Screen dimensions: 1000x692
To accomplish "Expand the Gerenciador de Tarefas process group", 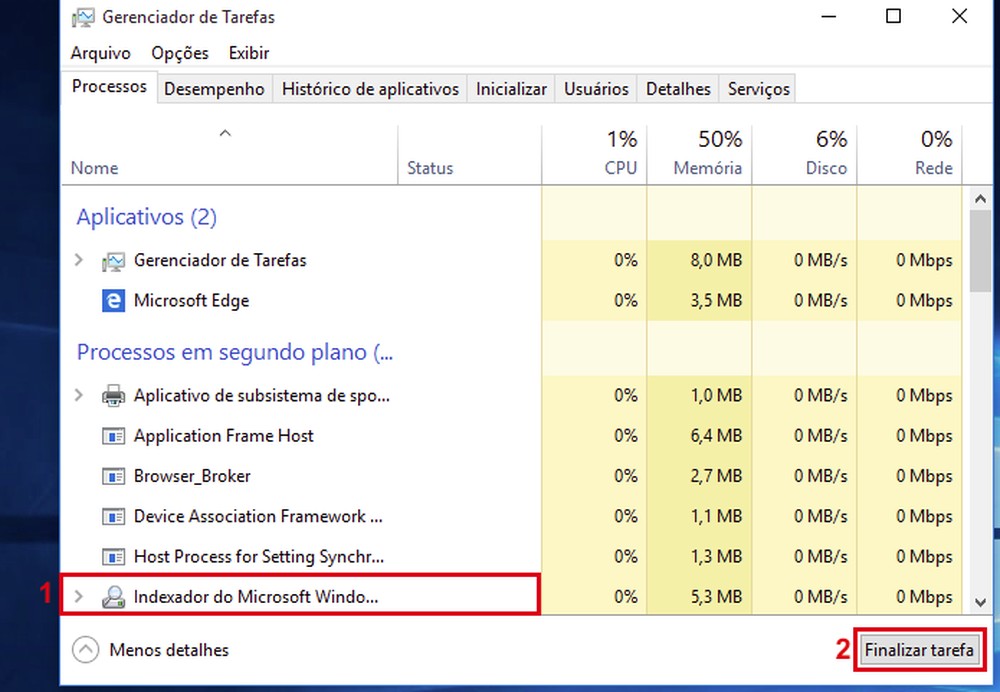I will click(79, 260).
